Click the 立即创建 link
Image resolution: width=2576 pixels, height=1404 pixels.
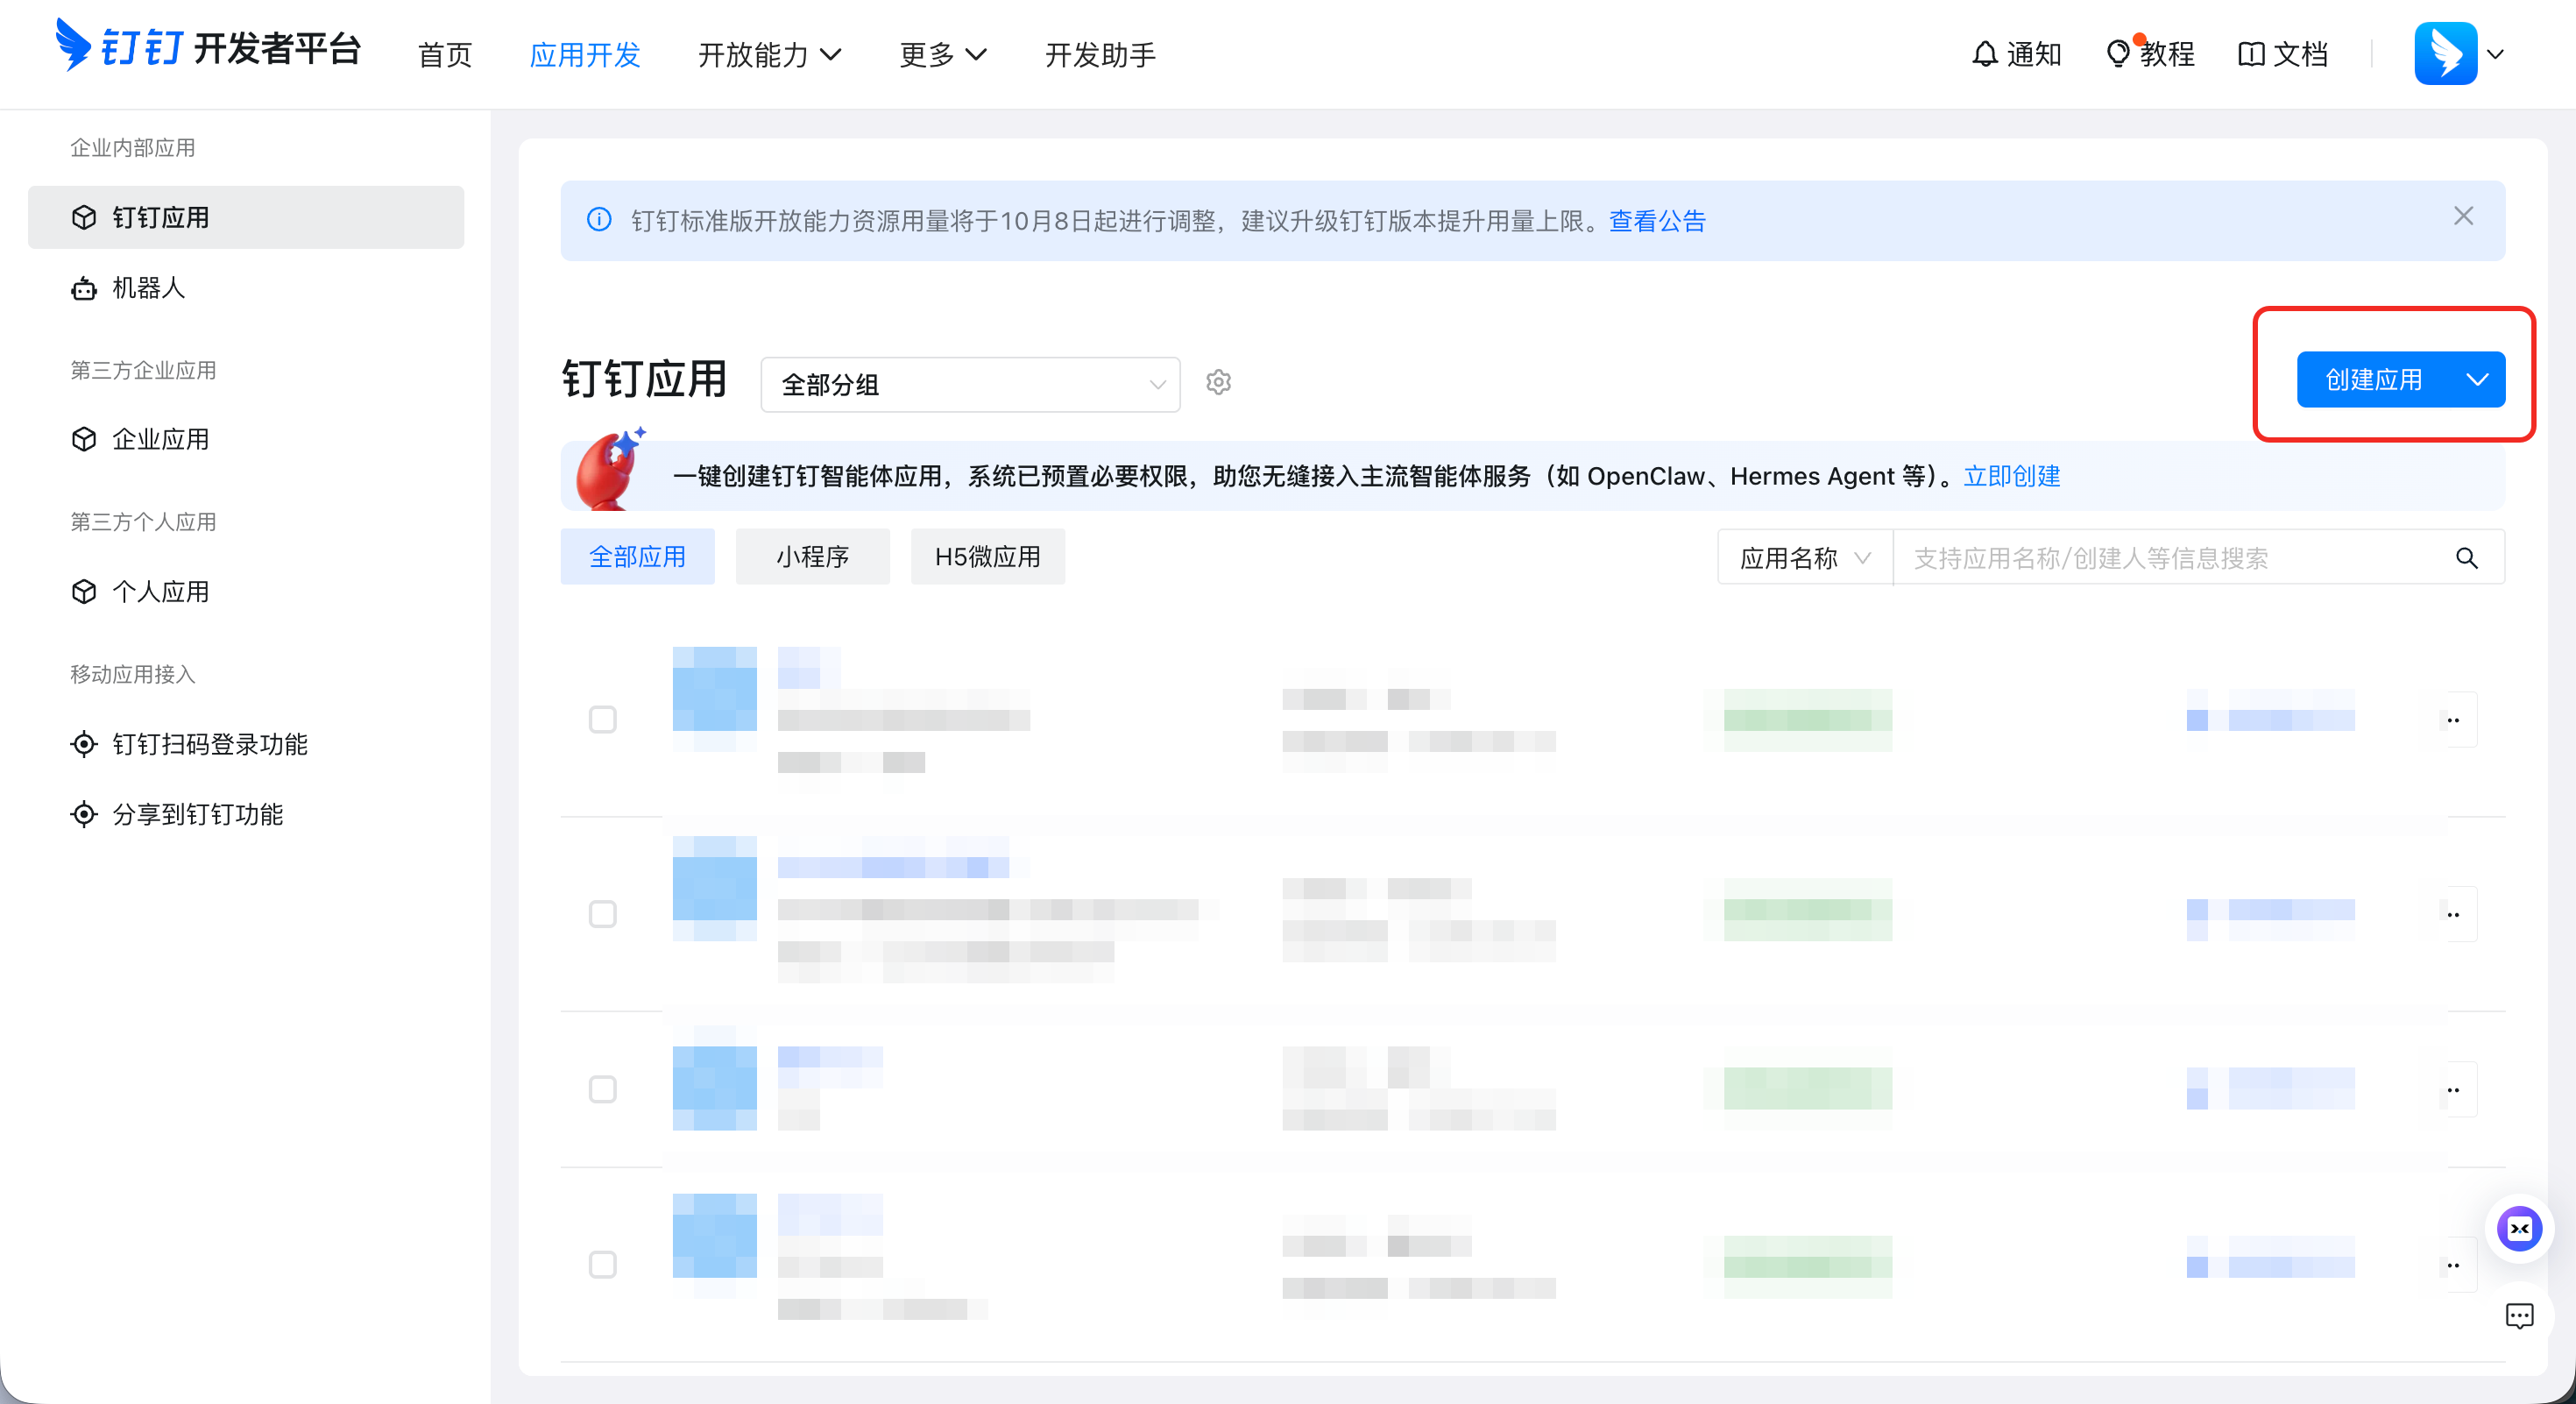pos(2012,476)
